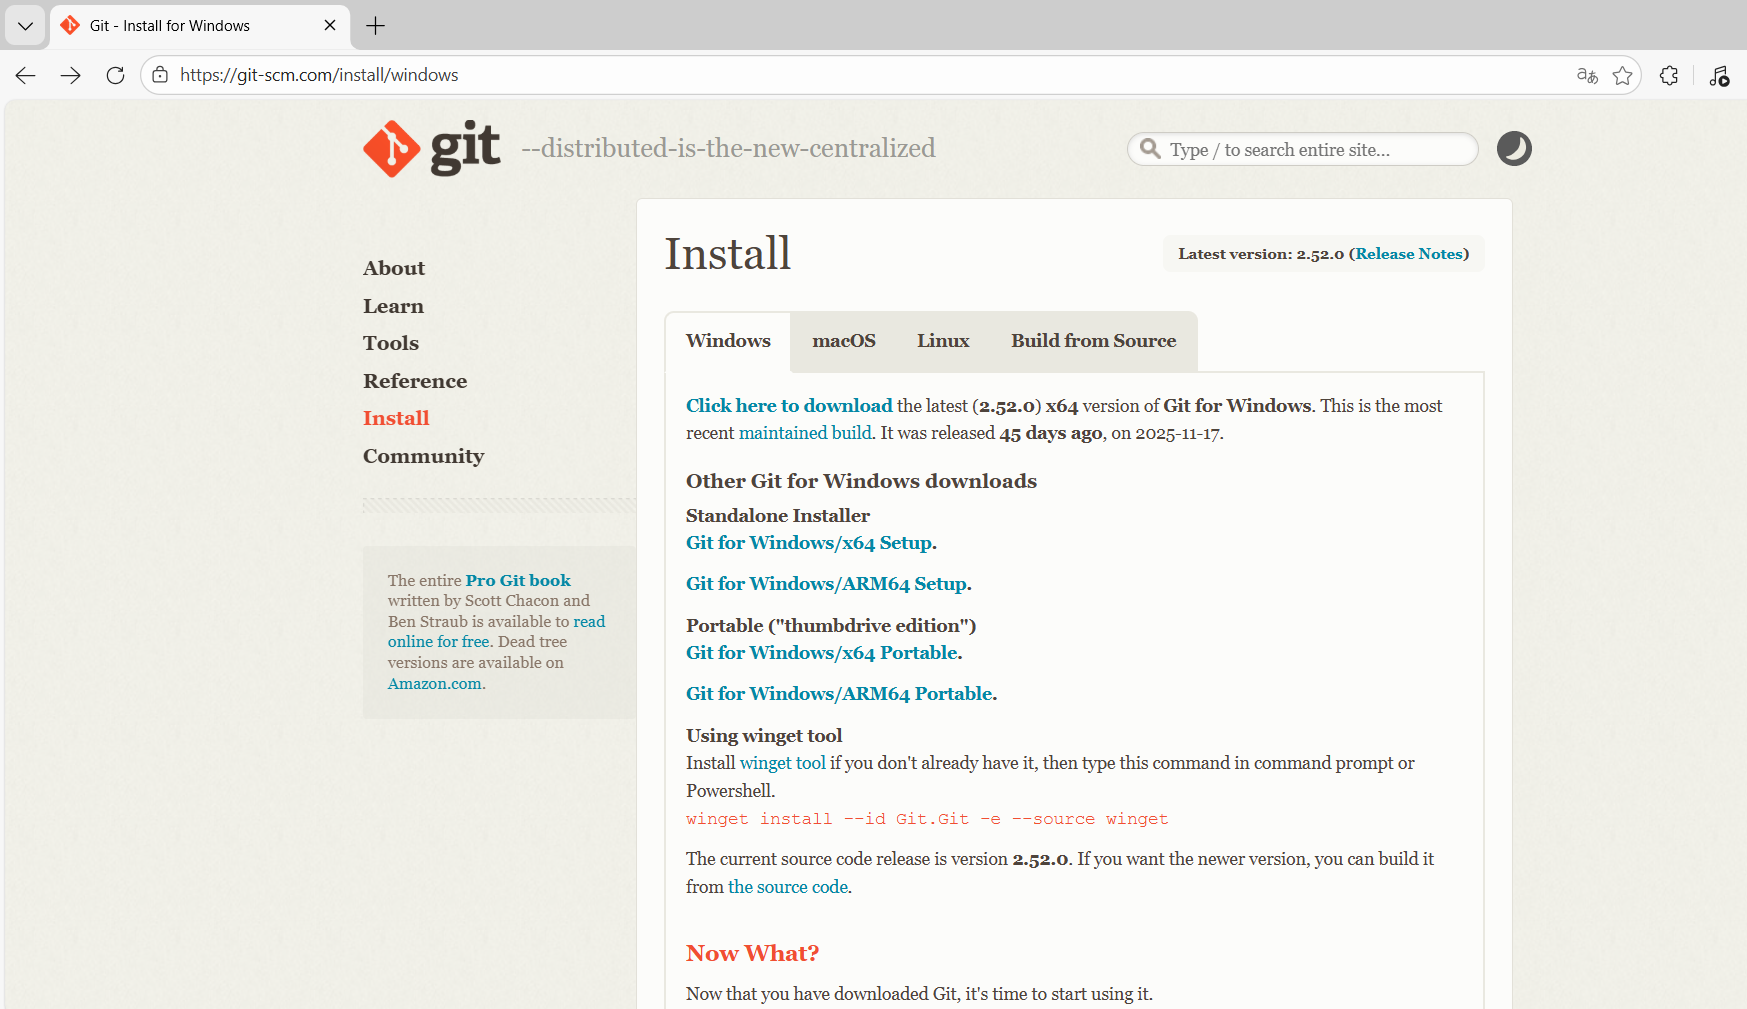Open the 'winget tool' link
This screenshot has width=1747, height=1009.
[782, 763]
